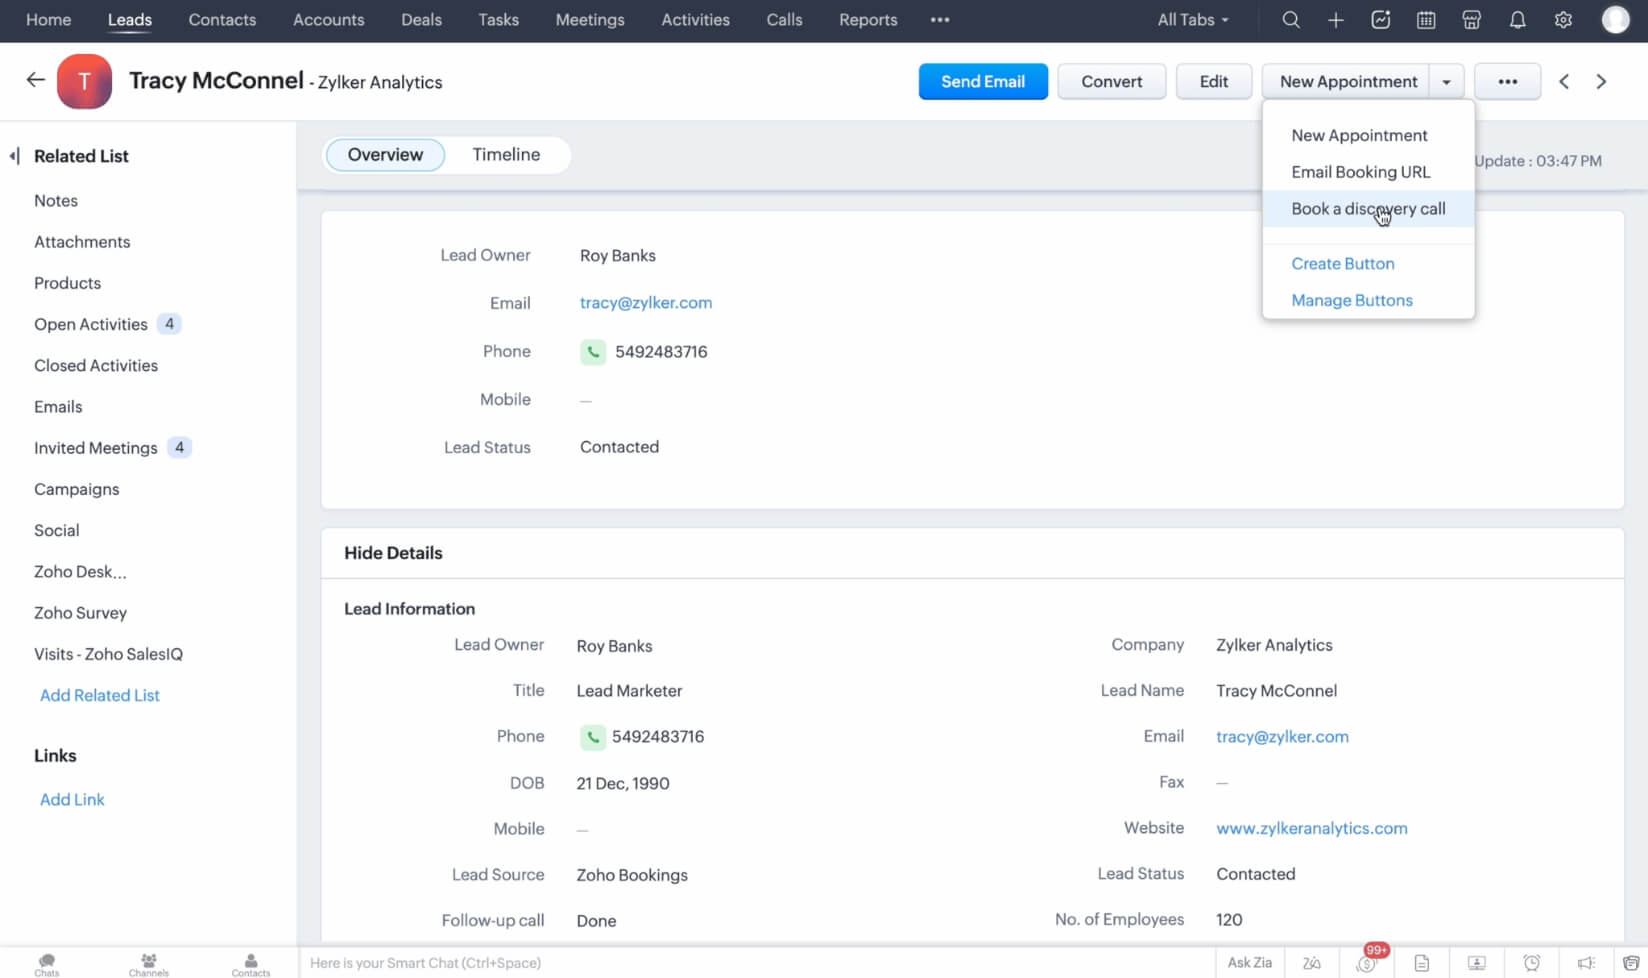
Task: Click the user profile avatar
Action: click(1616, 20)
